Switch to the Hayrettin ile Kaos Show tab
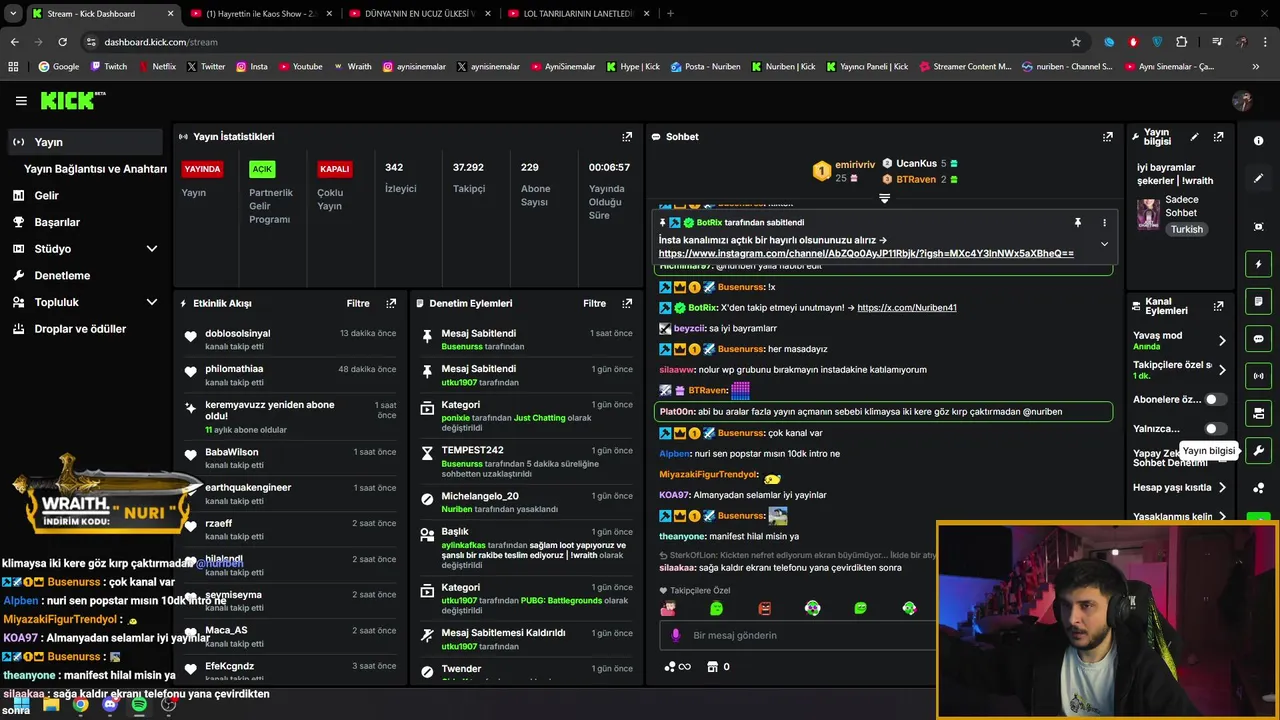 (260, 14)
